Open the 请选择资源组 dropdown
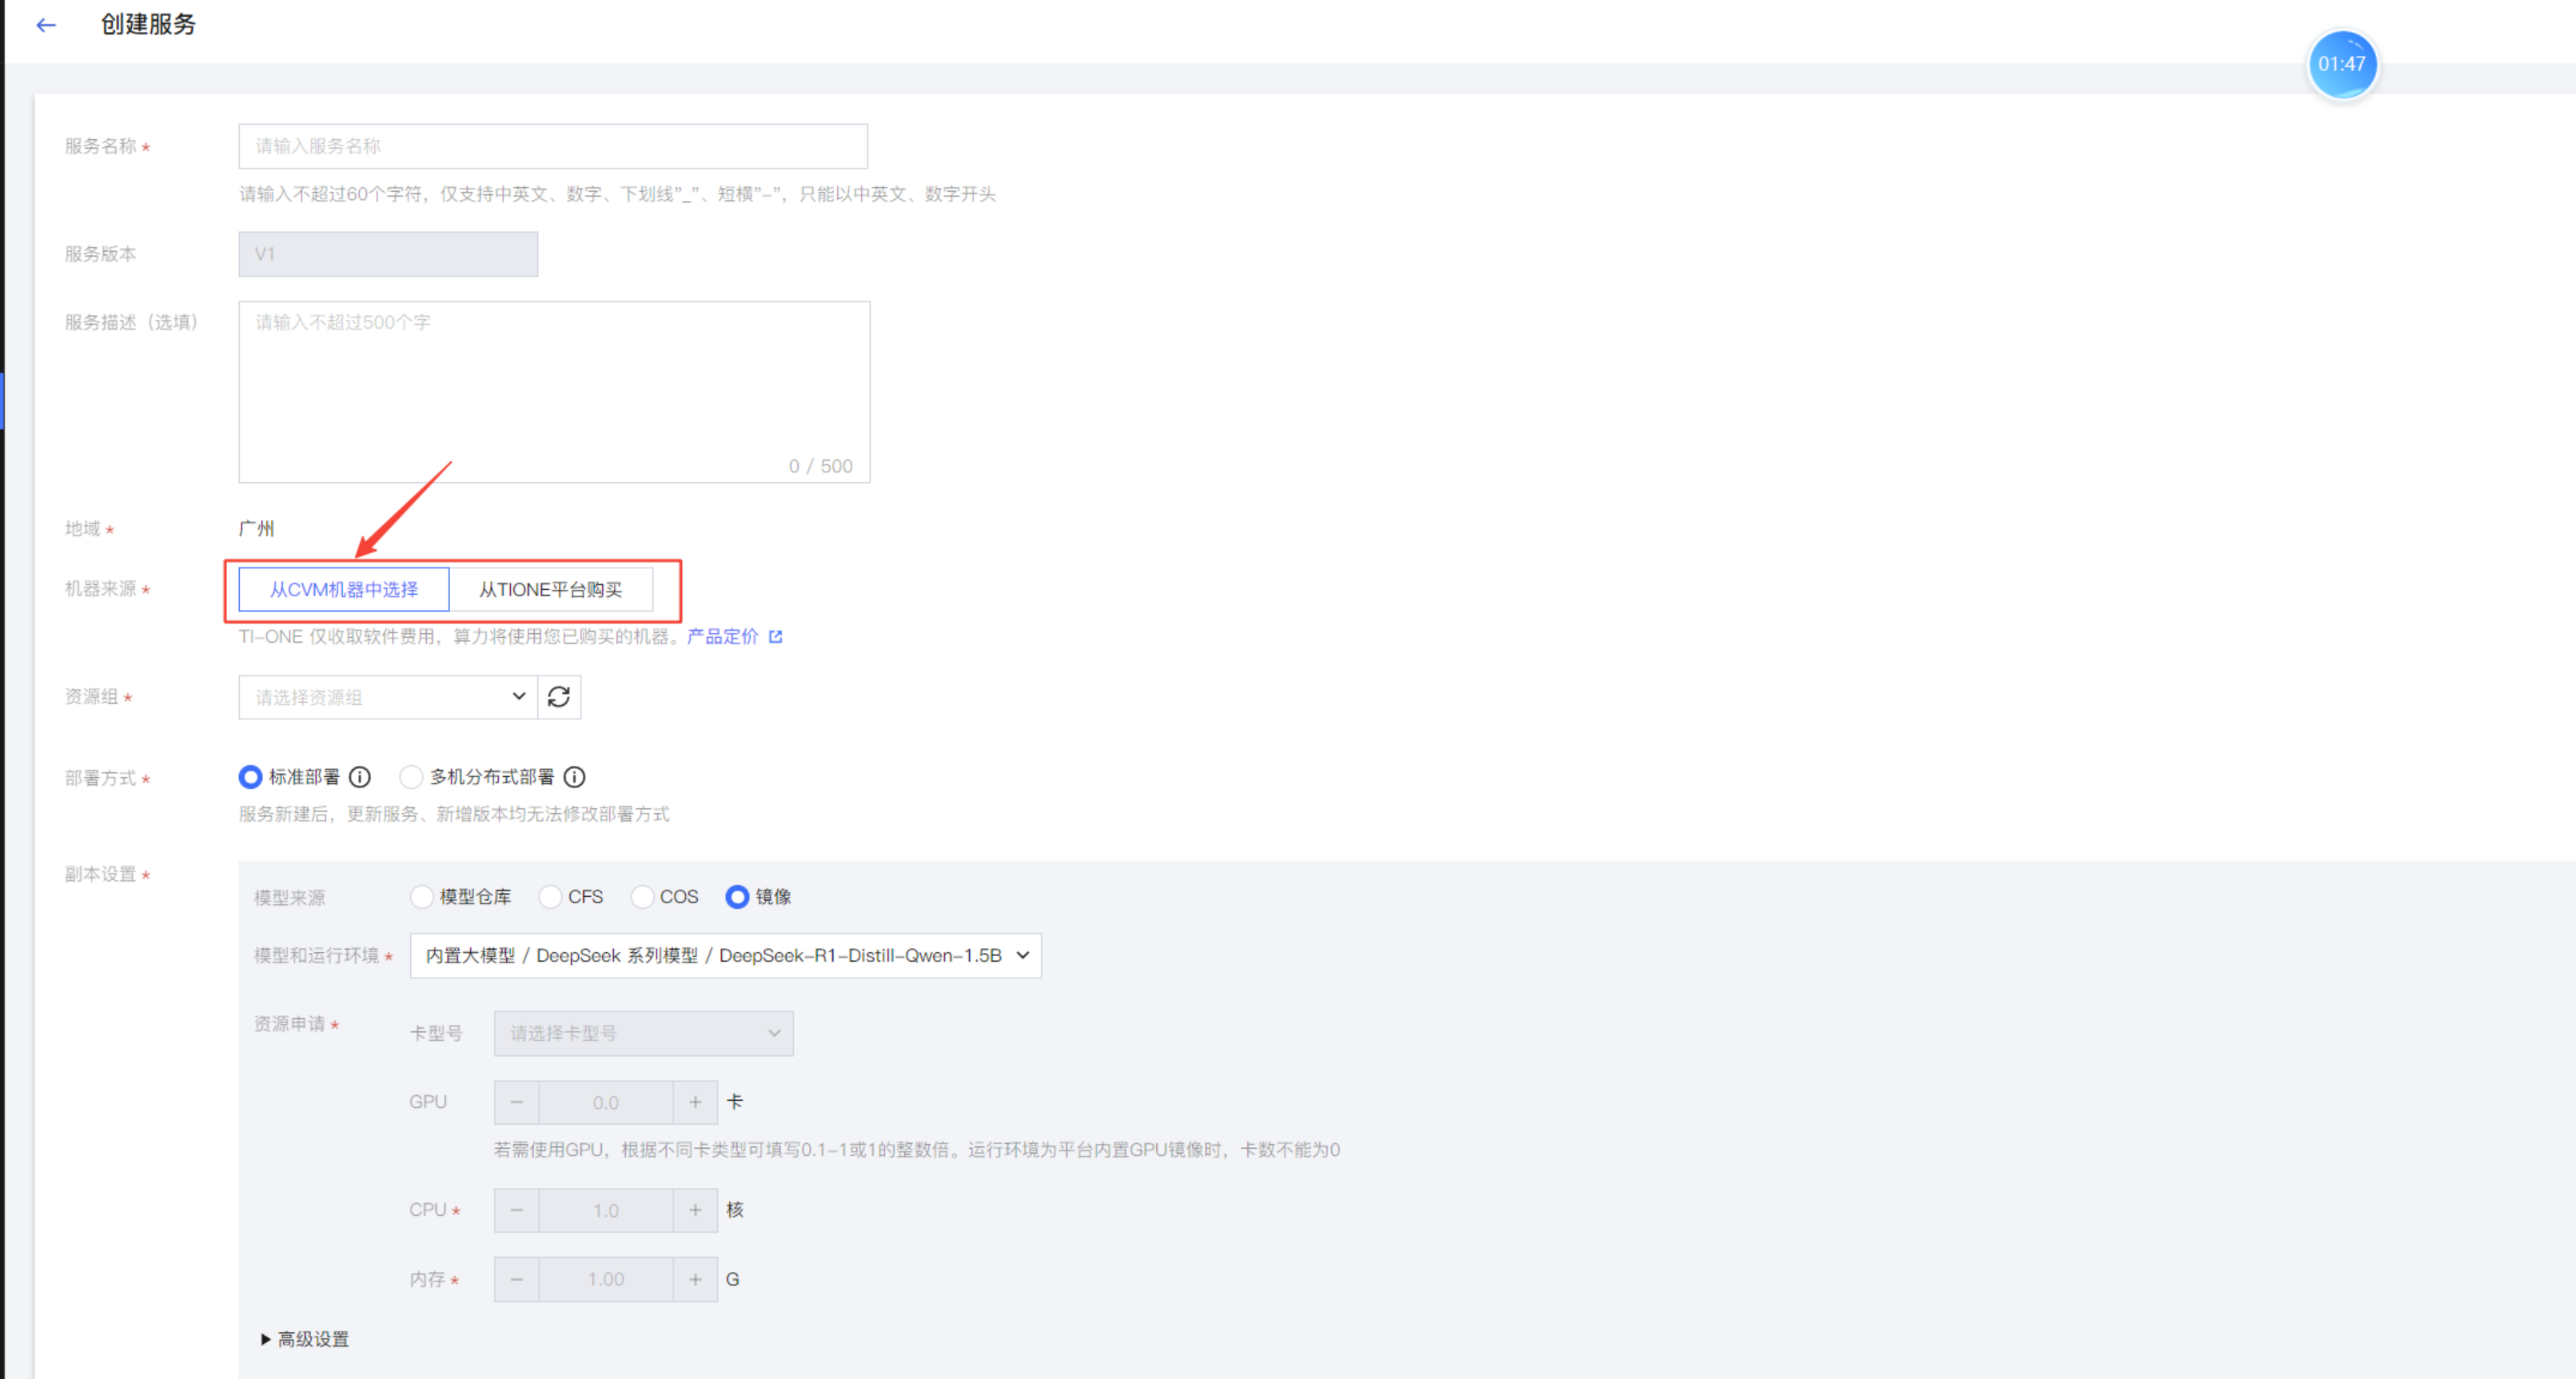 coord(388,697)
